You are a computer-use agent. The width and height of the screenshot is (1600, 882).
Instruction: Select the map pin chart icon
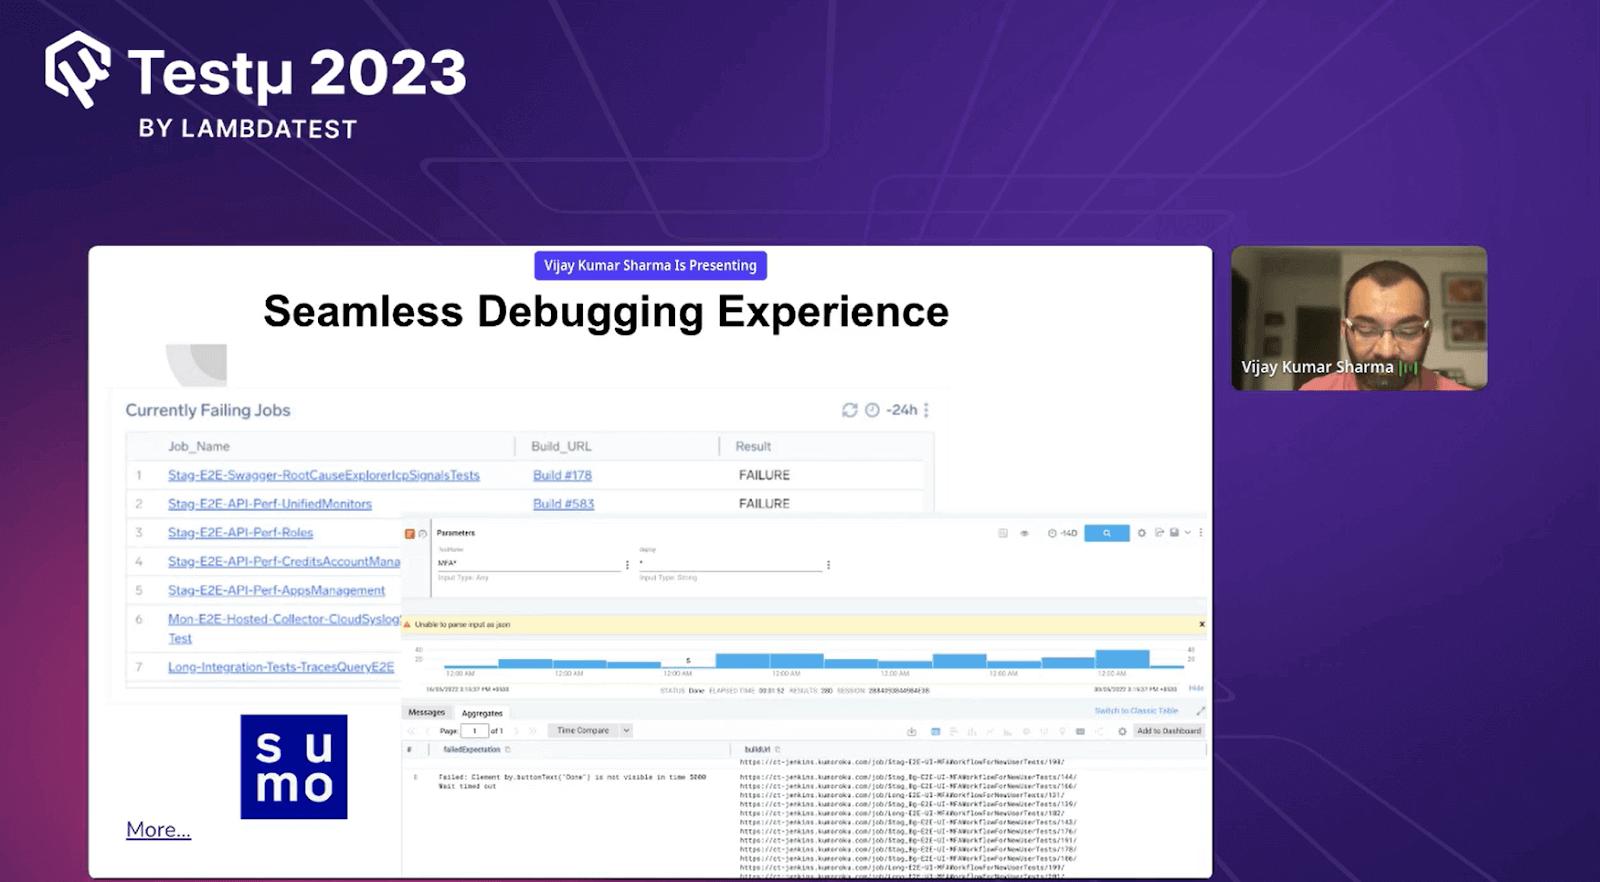[1062, 732]
